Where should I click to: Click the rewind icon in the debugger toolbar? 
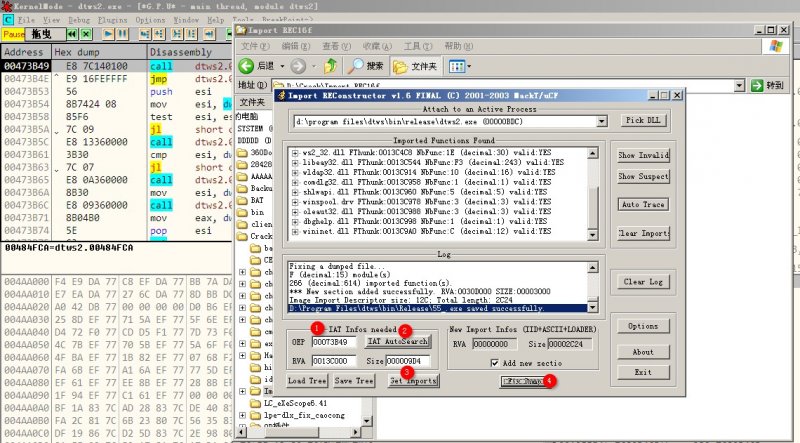(72, 34)
